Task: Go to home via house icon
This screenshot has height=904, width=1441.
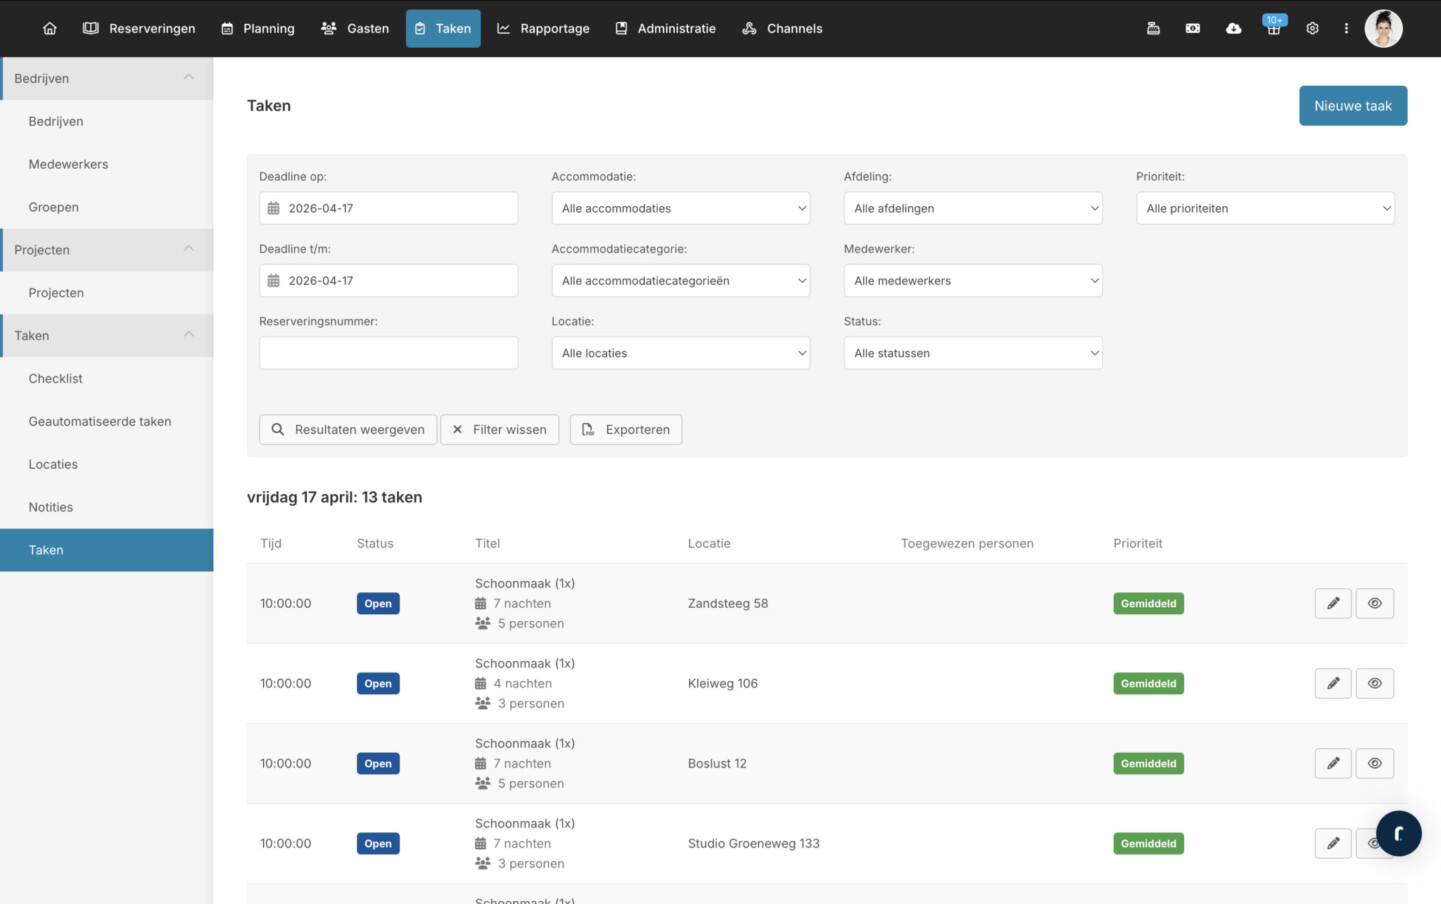Action: (50, 29)
